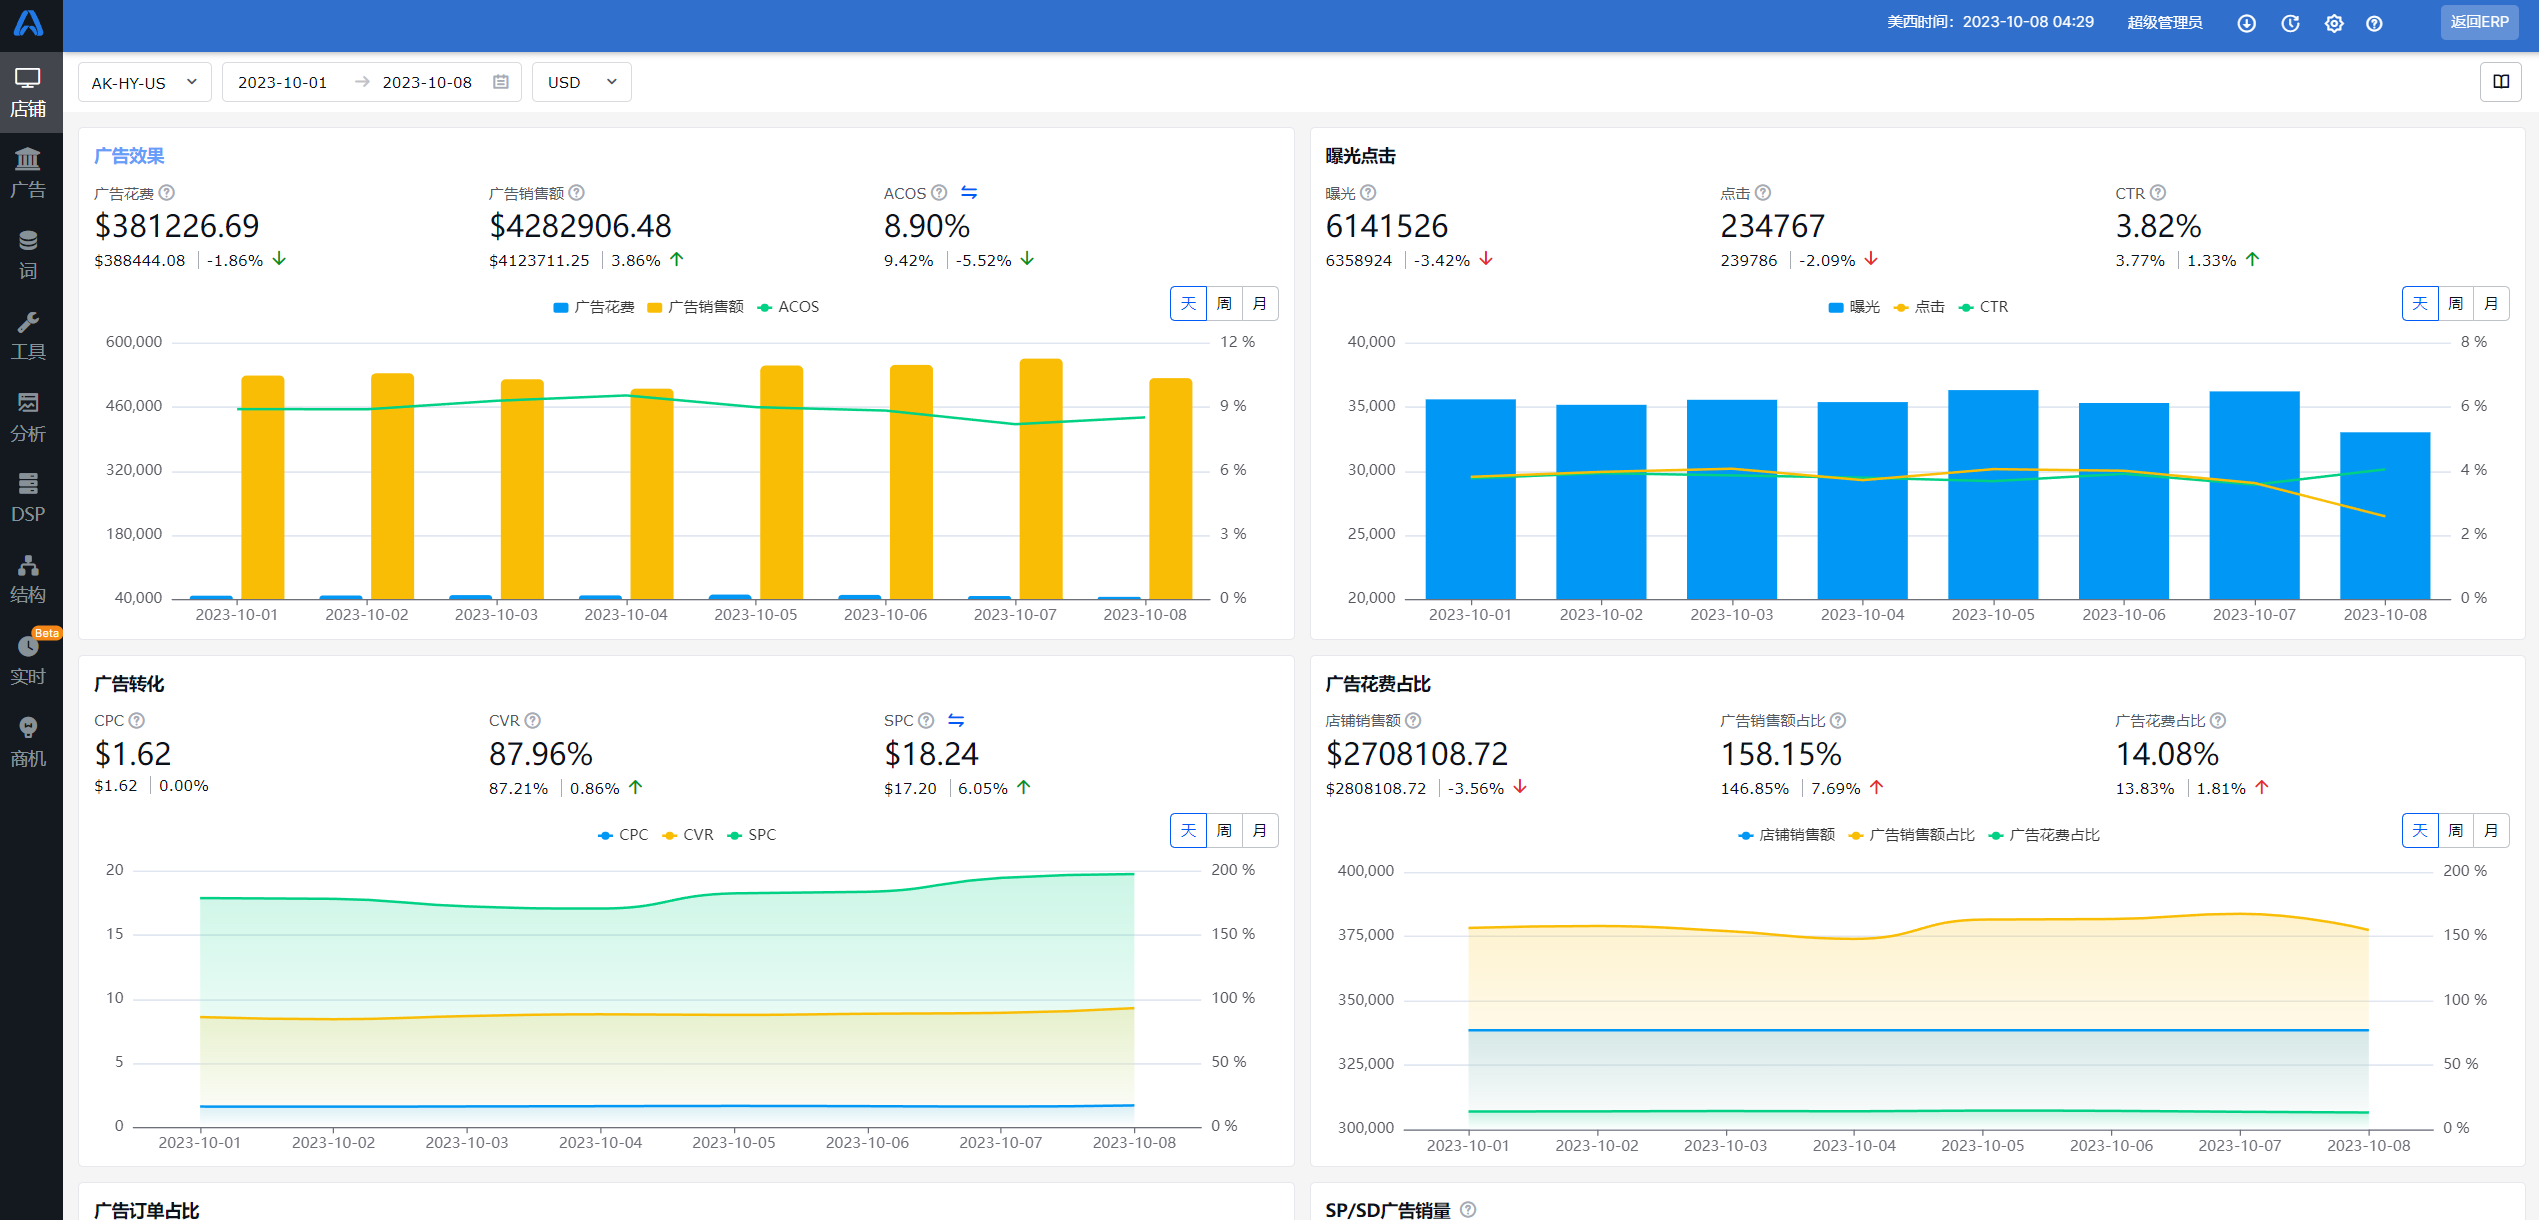Select 月 view in 广告转化 chart
This screenshot has height=1220, width=2539.
coord(1260,830)
